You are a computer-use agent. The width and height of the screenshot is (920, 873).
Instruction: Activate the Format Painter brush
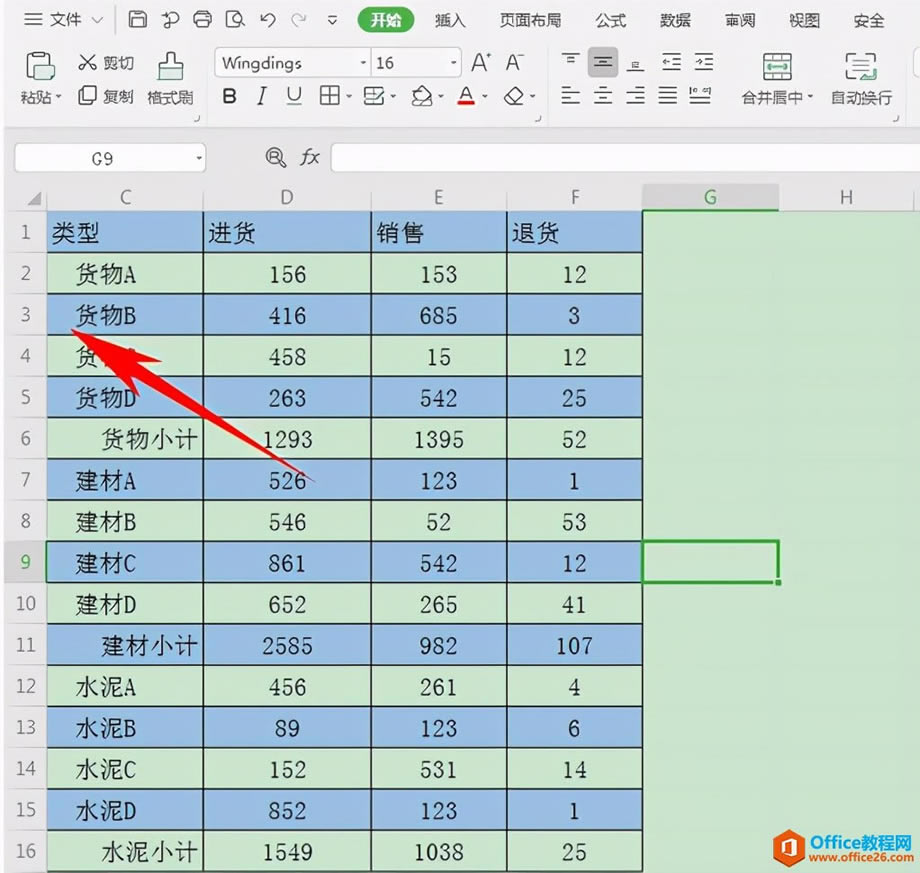(x=170, y=78)
